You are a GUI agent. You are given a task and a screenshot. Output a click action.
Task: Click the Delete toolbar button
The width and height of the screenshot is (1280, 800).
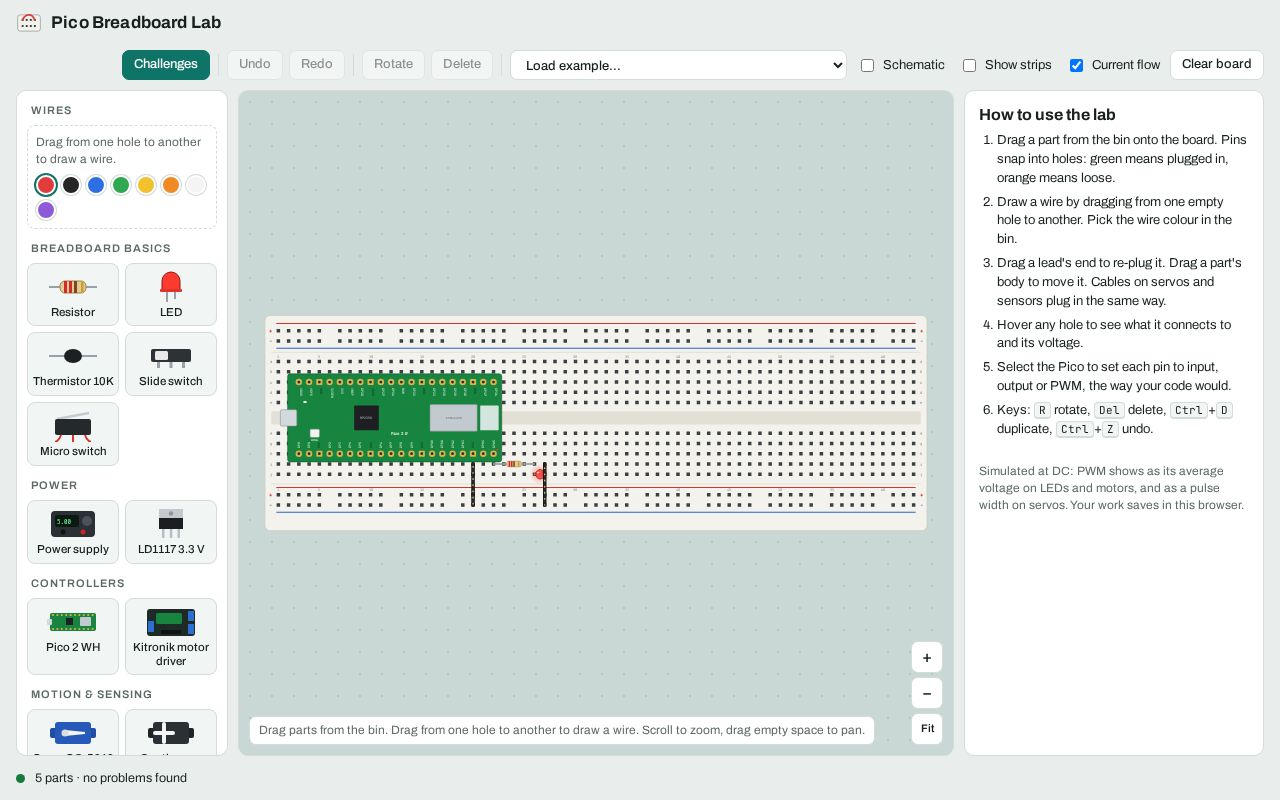point(462,64)
